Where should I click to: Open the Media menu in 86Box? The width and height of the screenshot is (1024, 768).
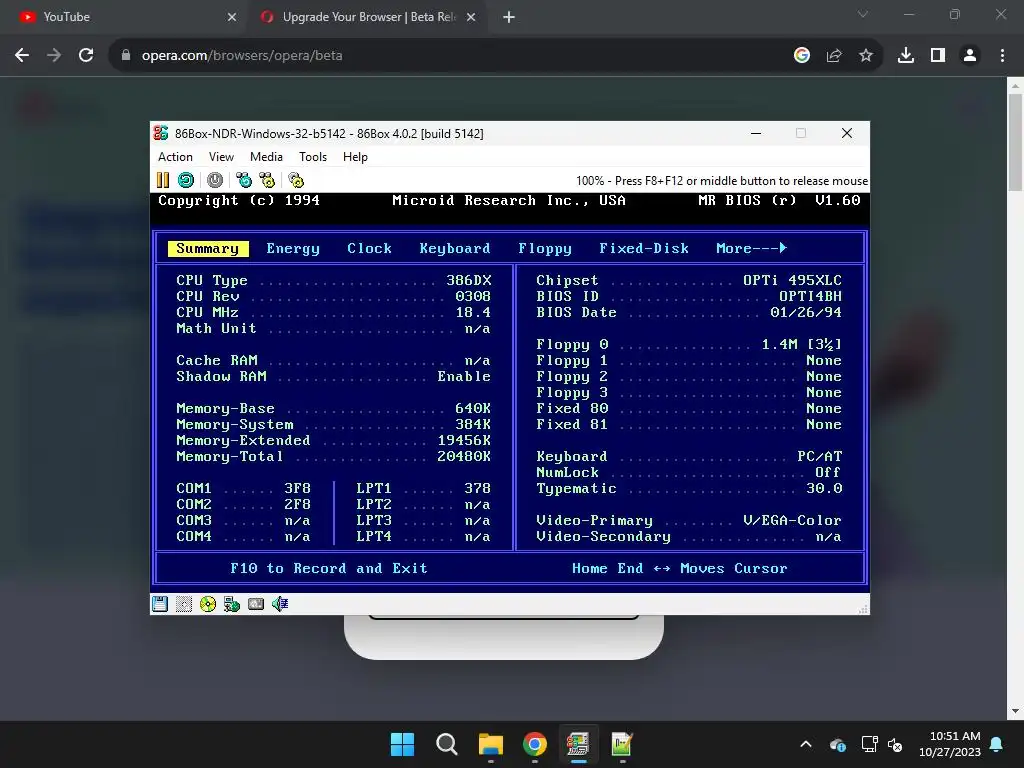[x=266, y=157]
